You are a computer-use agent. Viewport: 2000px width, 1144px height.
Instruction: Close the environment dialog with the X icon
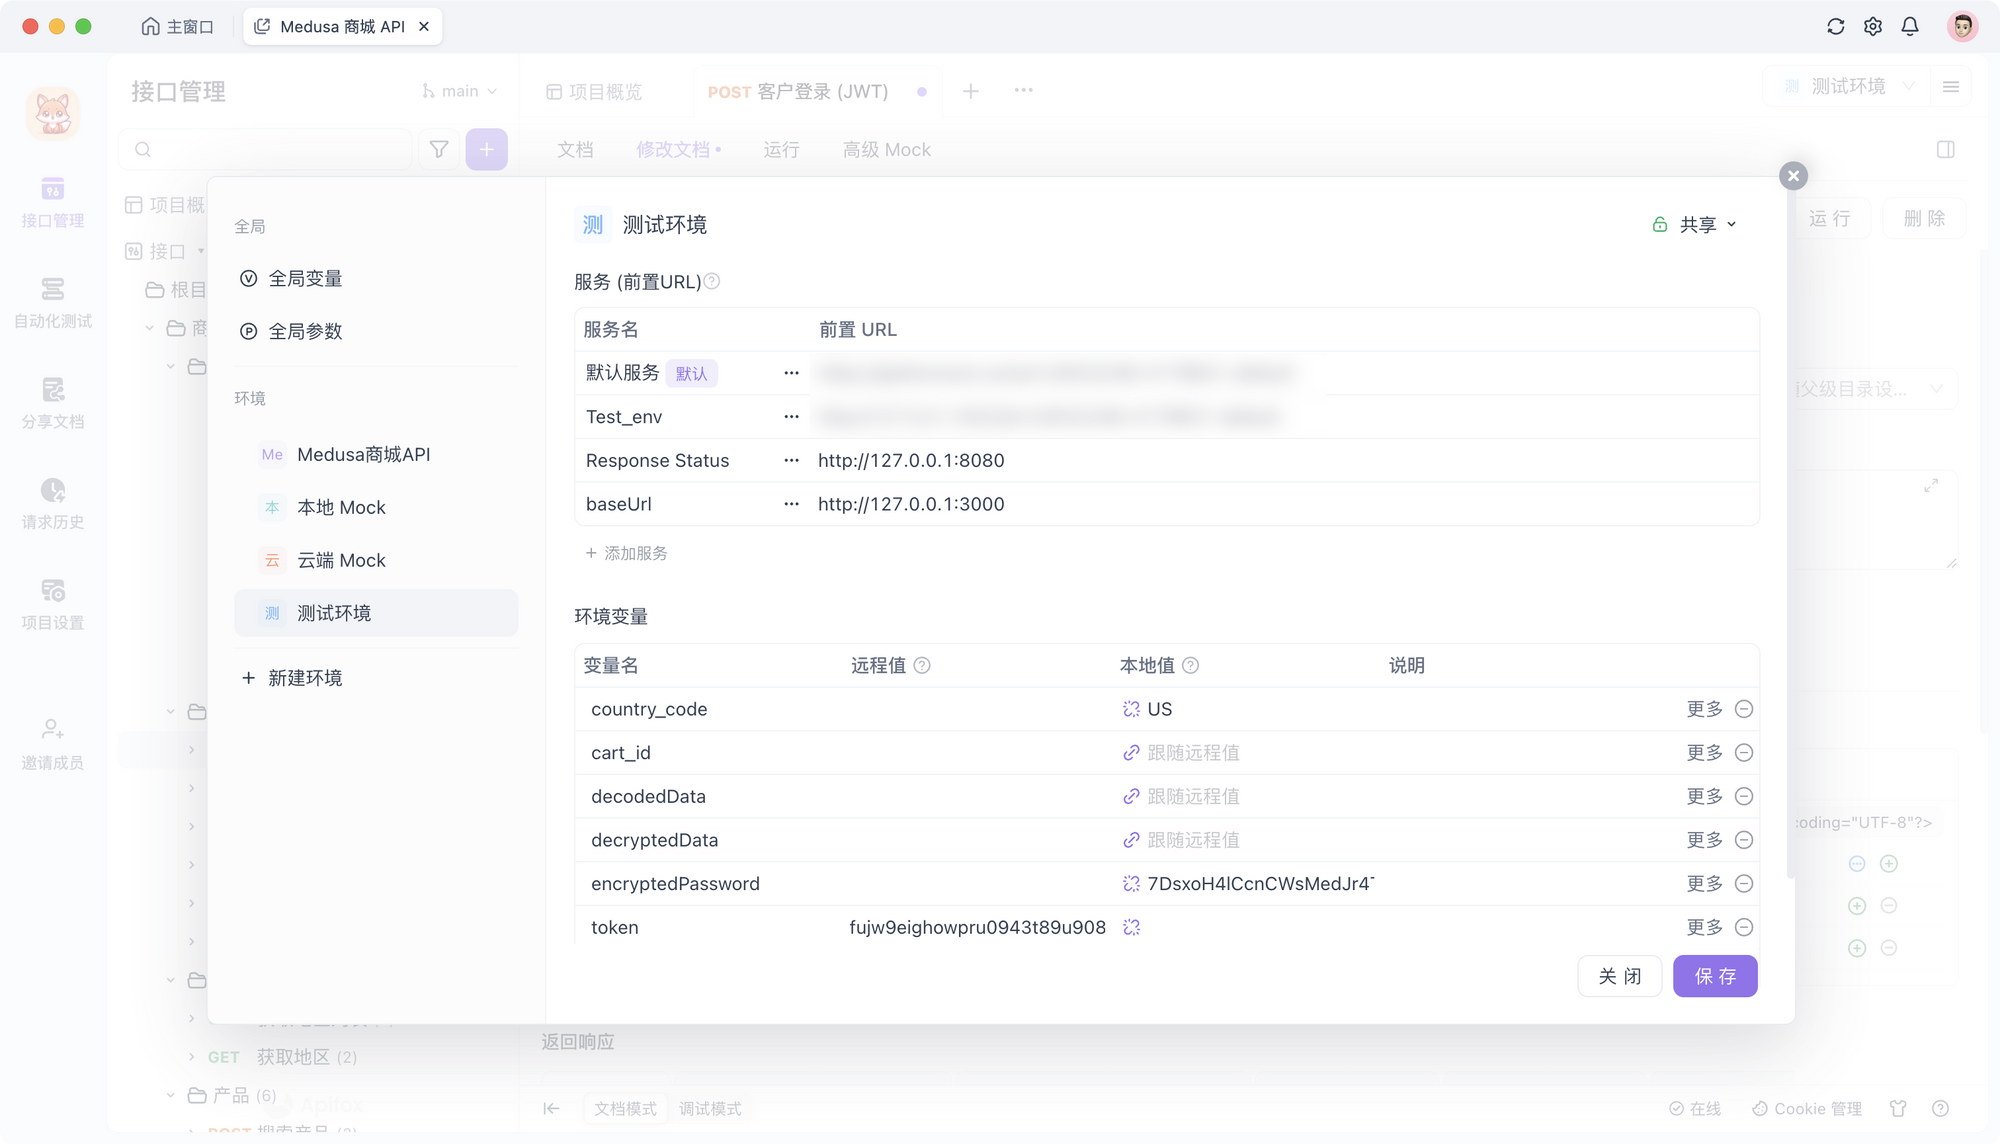pyautogui.click(x=1793, y=176)
